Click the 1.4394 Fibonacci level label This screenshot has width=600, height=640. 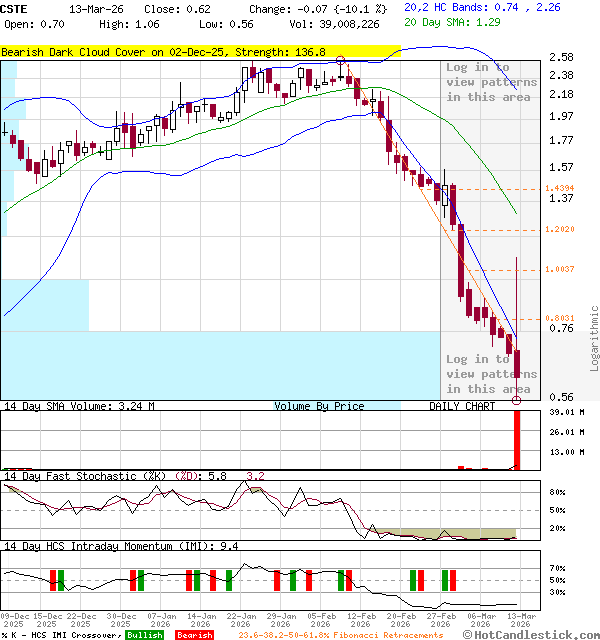pos(559,188)
